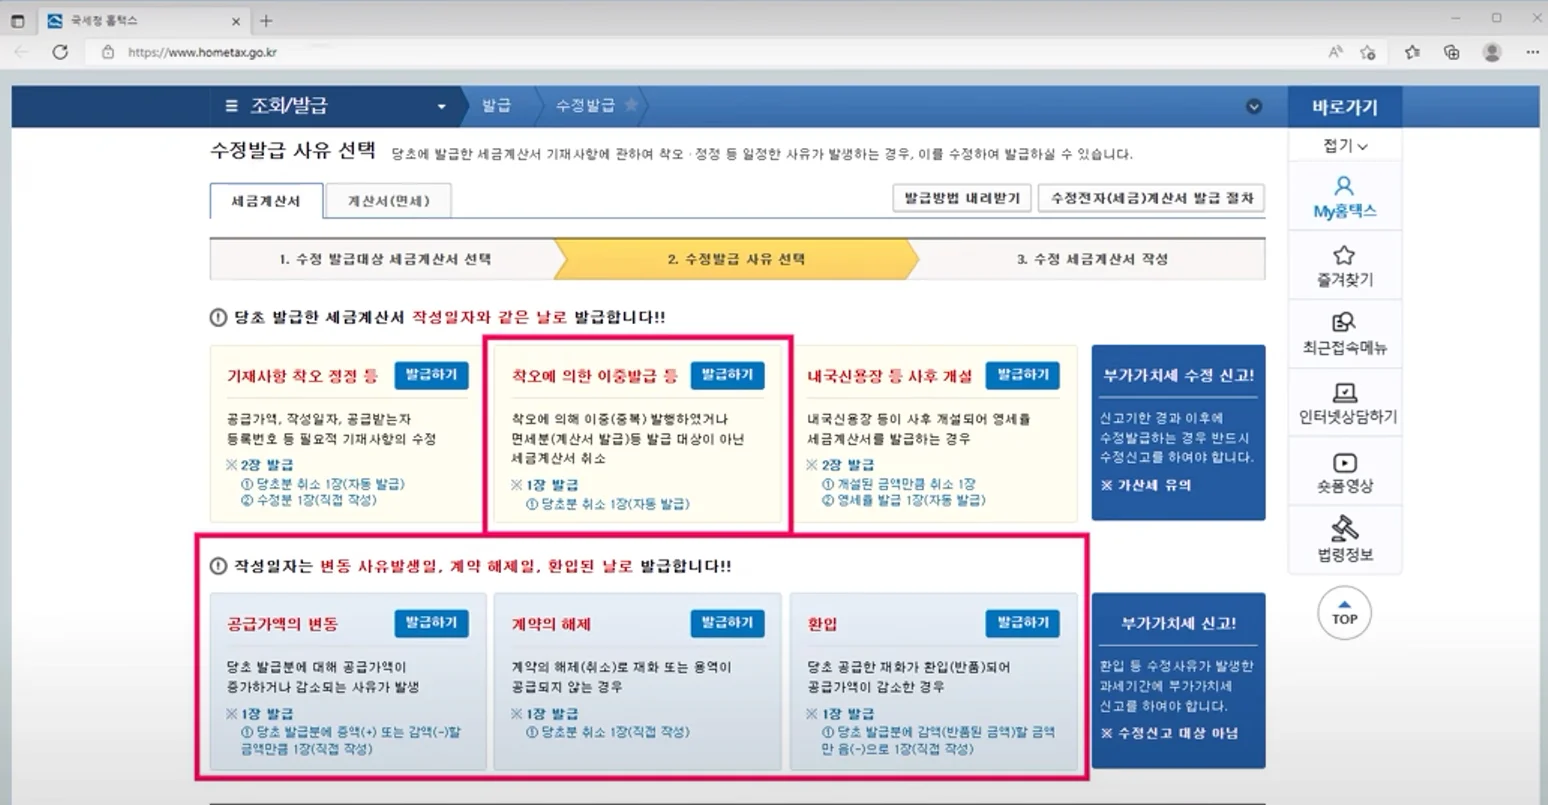The width and height of the screenshot is (1548, 805).
Task: Expand the chevron on the right of the navigation bar
Action: point(1254,106)
